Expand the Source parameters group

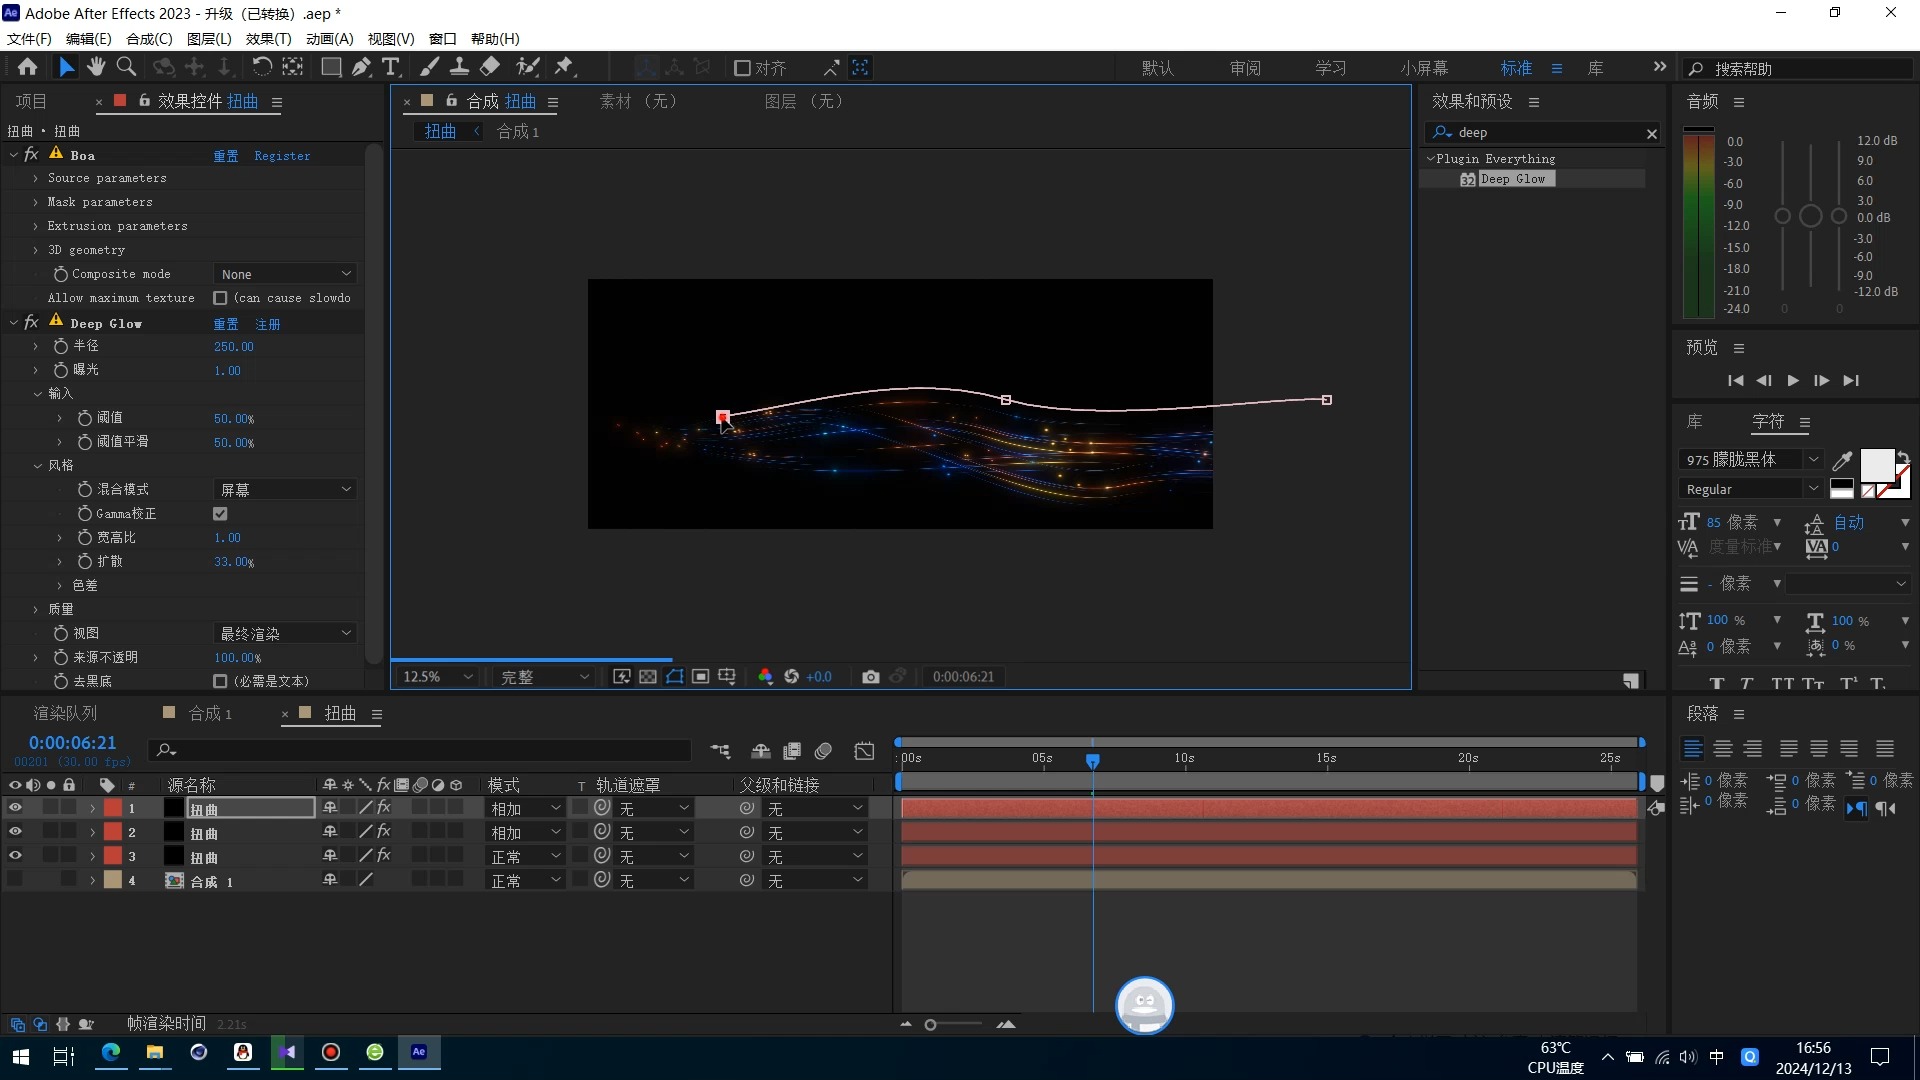click(x=36, y=178)
